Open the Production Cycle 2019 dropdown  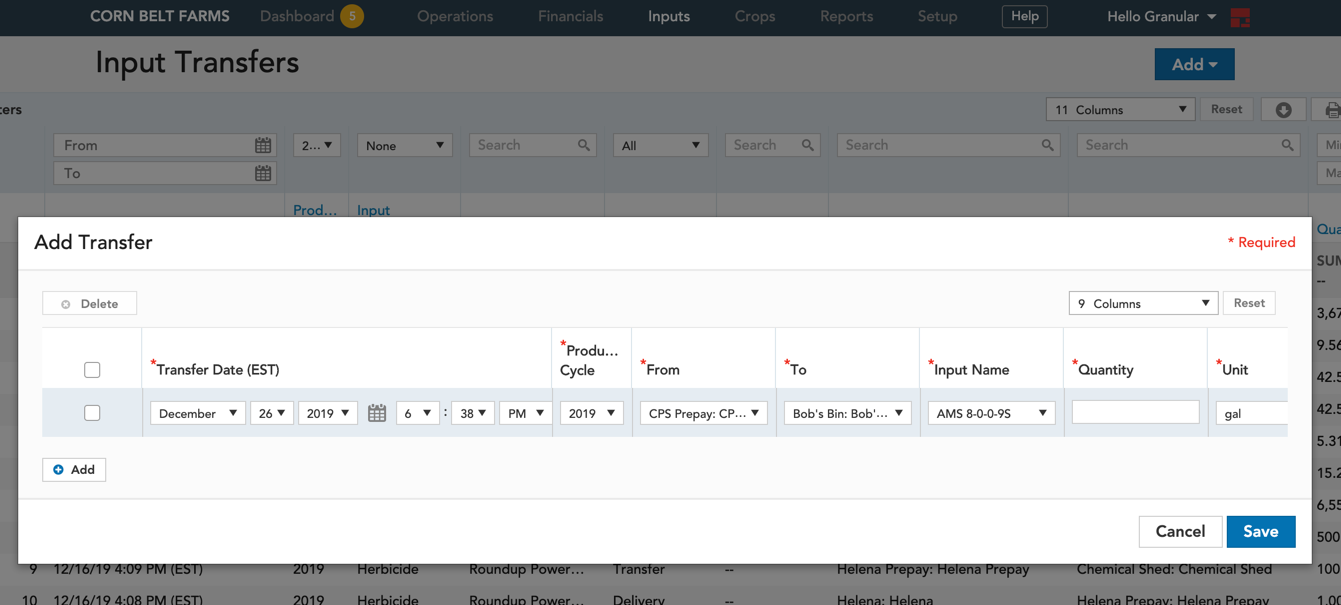[592, 413]
